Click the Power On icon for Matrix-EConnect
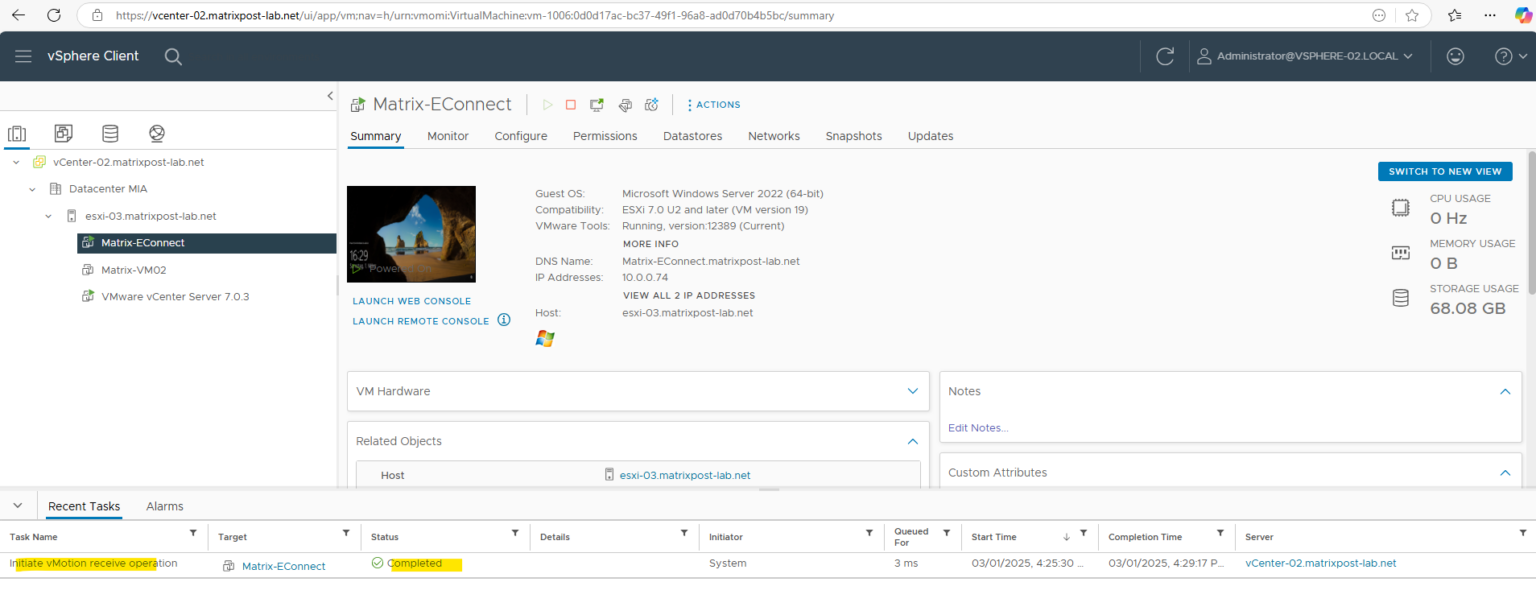The height and width of the screenshot is (615, 1536). click(548, 104)
